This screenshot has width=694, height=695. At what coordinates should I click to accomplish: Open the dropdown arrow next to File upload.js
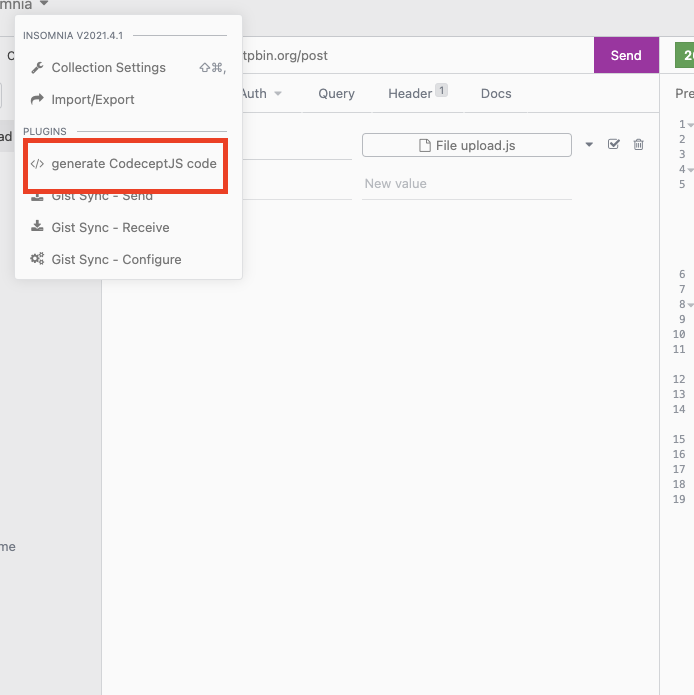click(x=589, y=144)
